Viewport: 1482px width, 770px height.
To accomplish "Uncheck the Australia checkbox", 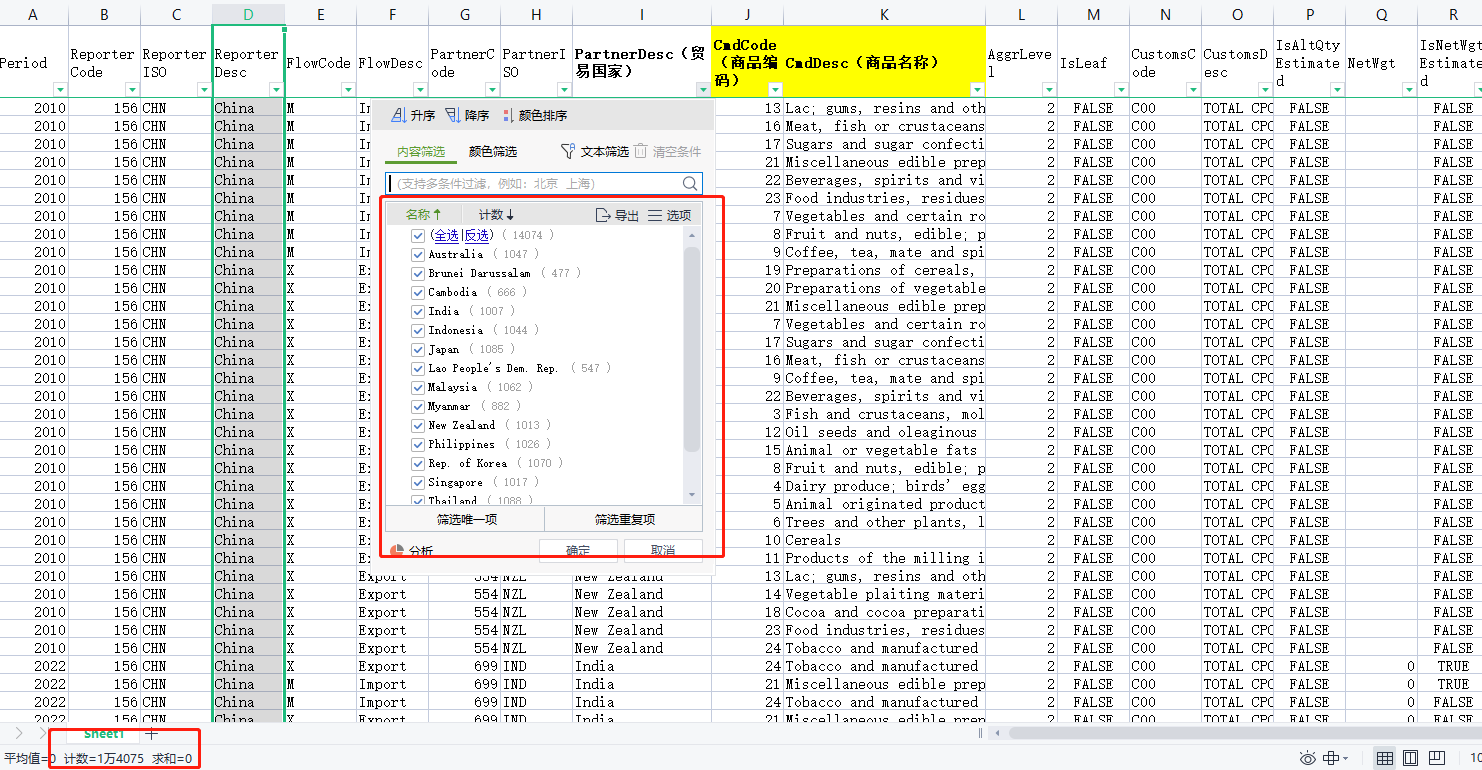I will click(419, 254).
